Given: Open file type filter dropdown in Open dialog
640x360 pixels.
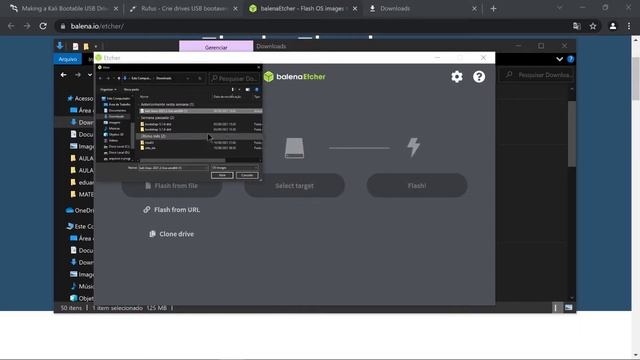Looking at the screenshot, I should [235, 168].
